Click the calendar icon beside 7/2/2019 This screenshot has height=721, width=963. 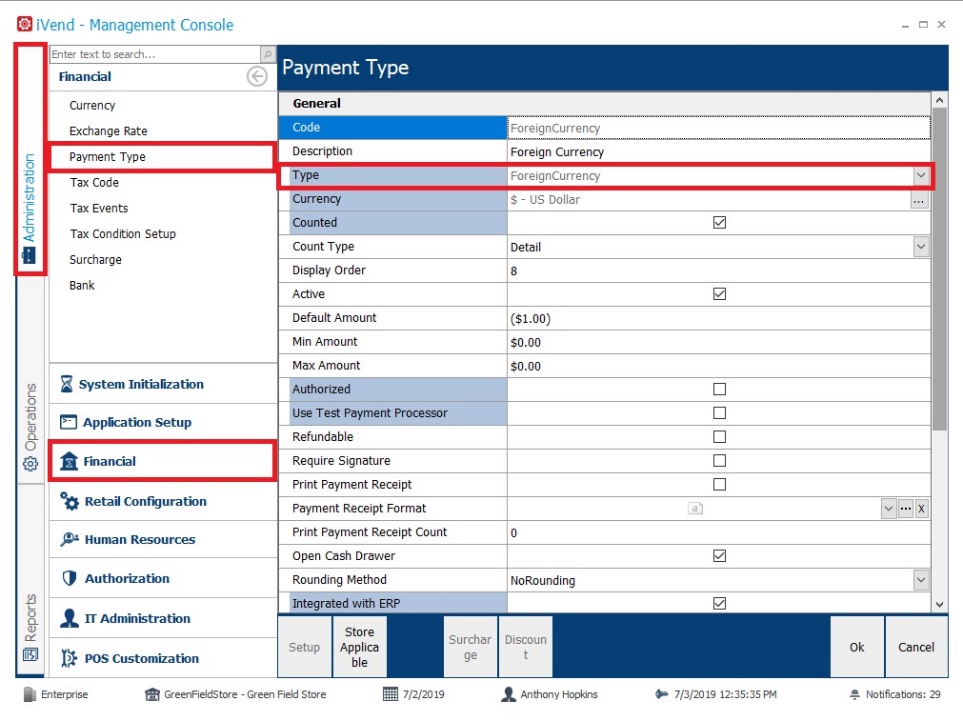[391, 694]
